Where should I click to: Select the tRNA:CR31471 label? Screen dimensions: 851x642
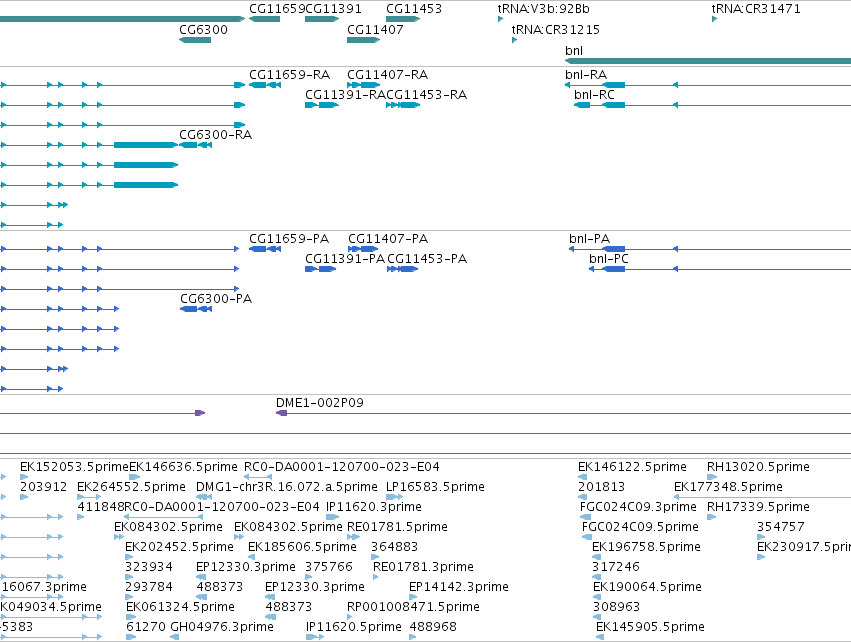(756, 9)
